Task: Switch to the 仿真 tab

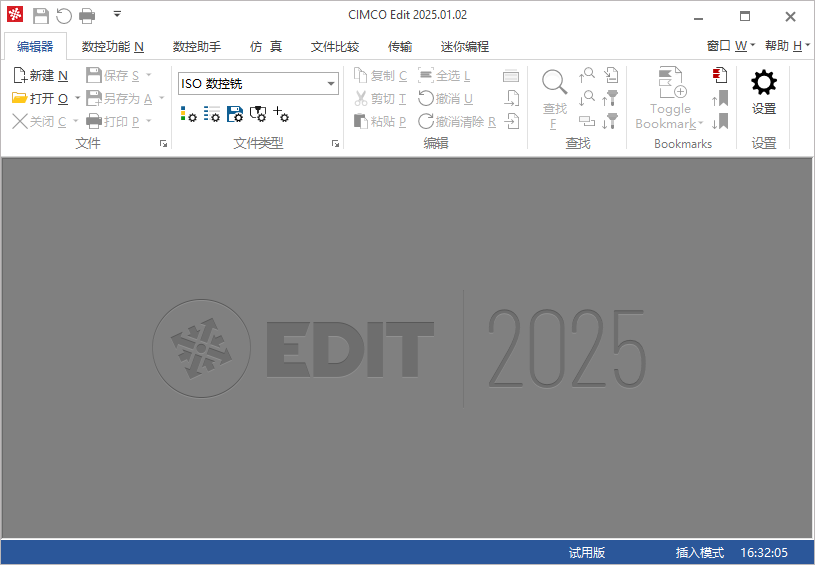Action: 266,47
